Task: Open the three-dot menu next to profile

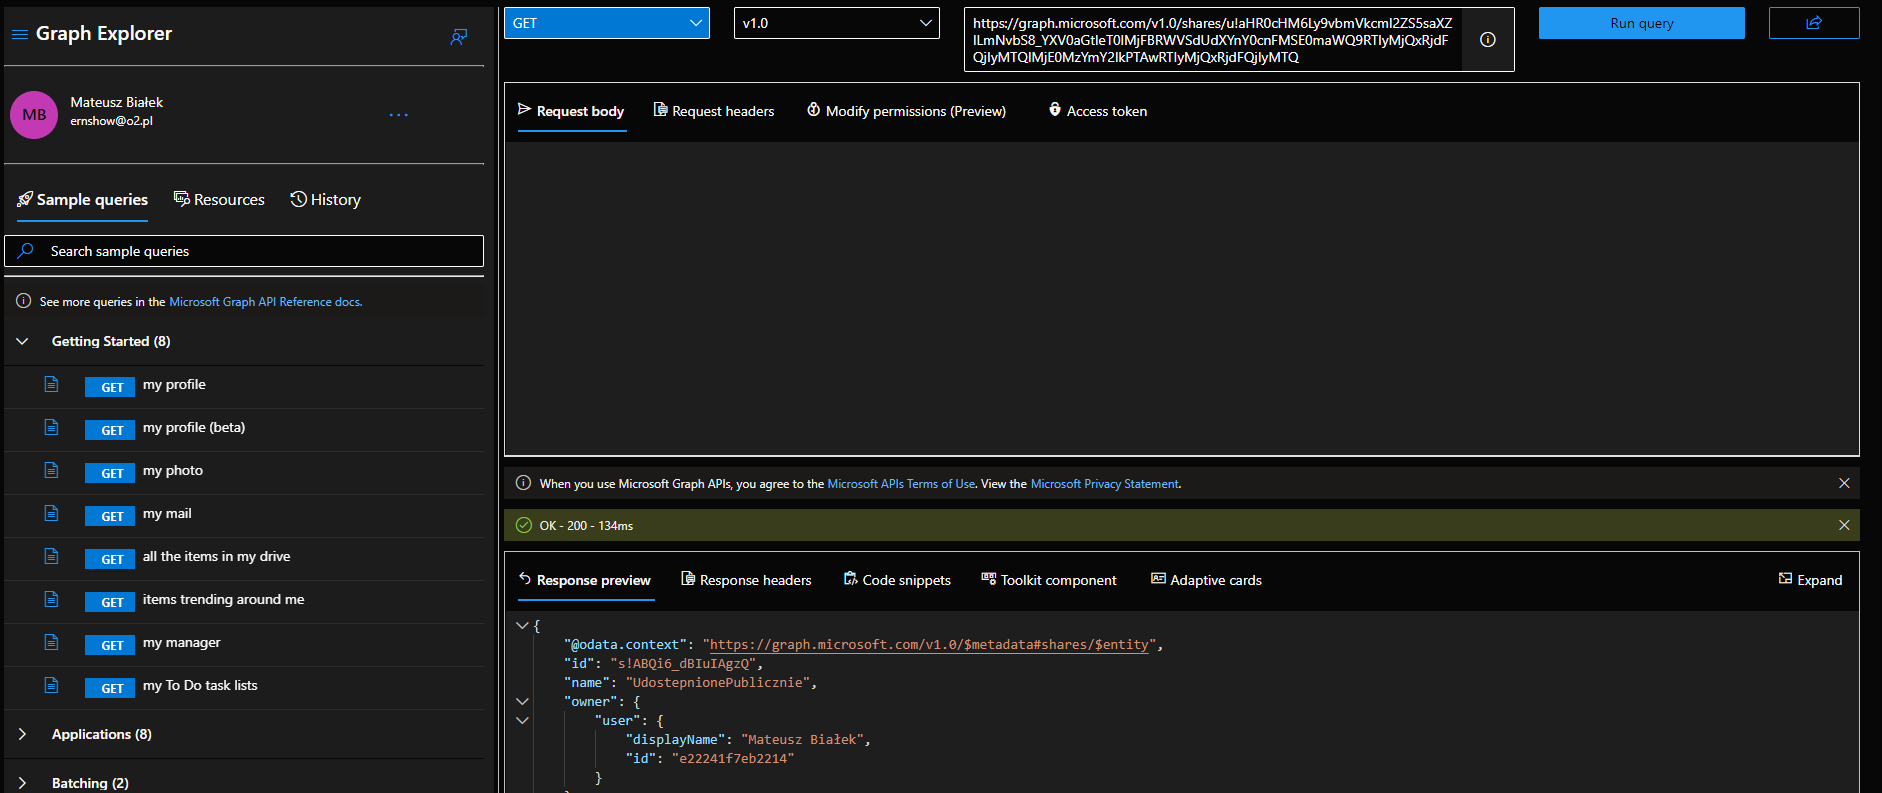Action: pos(398,115)
